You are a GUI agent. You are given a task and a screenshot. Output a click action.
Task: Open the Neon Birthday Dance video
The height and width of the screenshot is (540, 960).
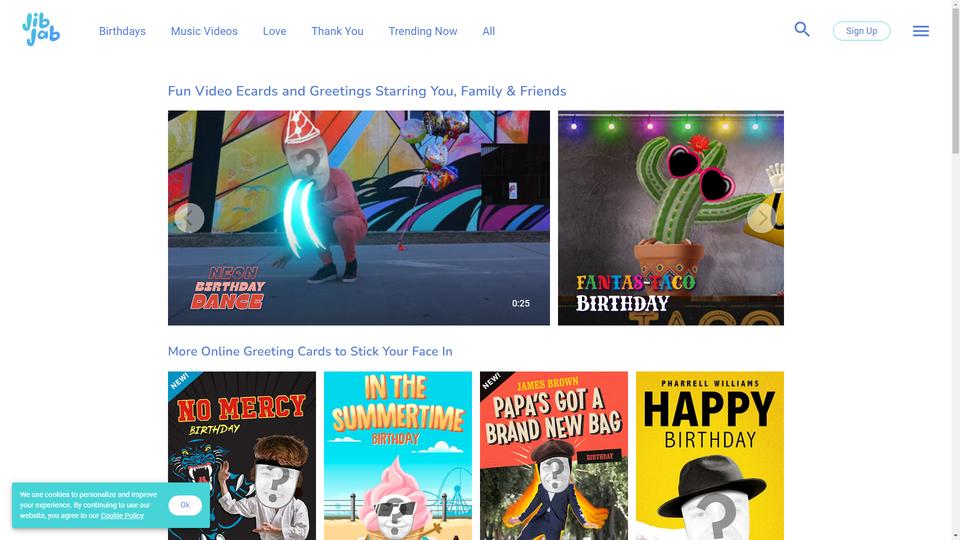click(359, 218)
